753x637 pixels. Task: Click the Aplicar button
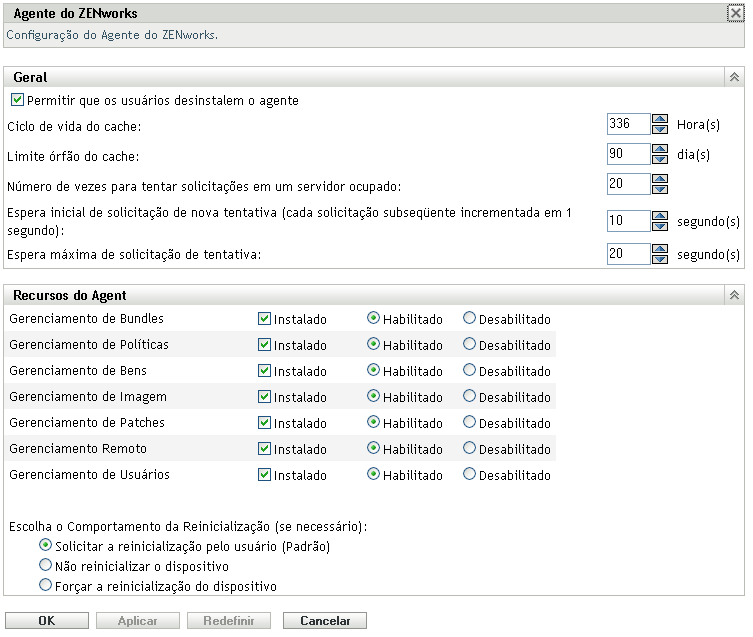138,620
